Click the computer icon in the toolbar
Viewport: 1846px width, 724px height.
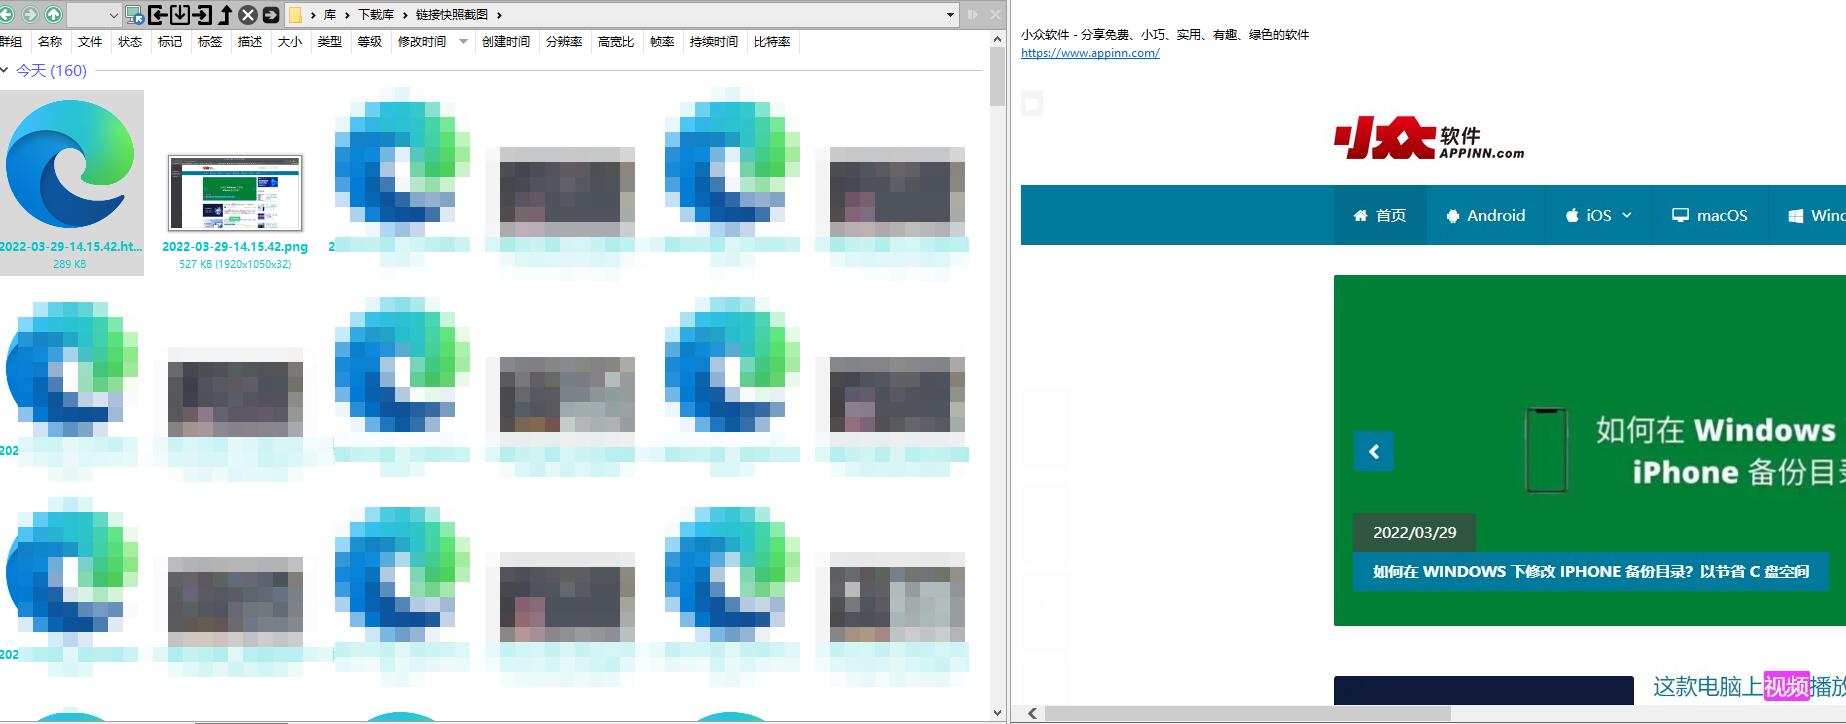pyautogui.click(x=134, y=14)
